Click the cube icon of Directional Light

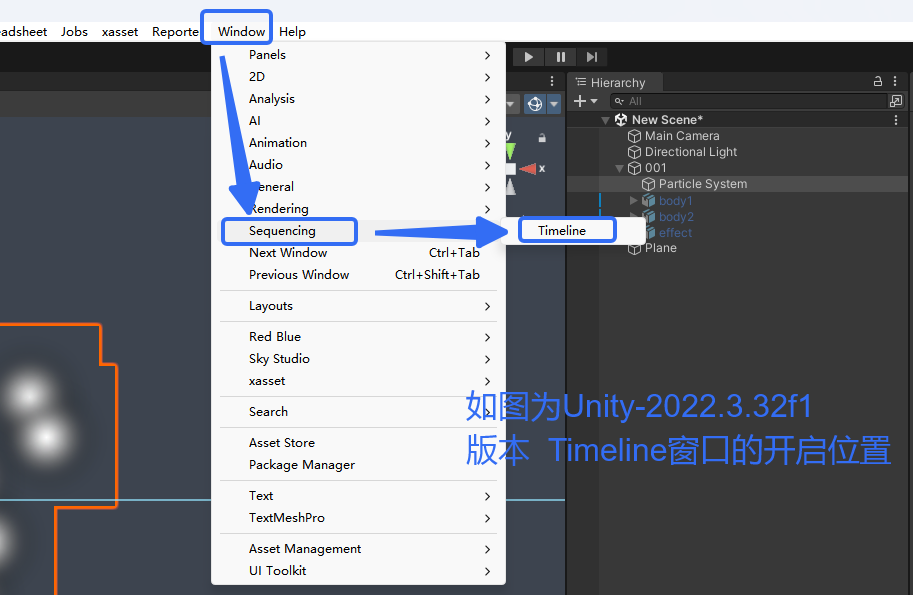634,152
